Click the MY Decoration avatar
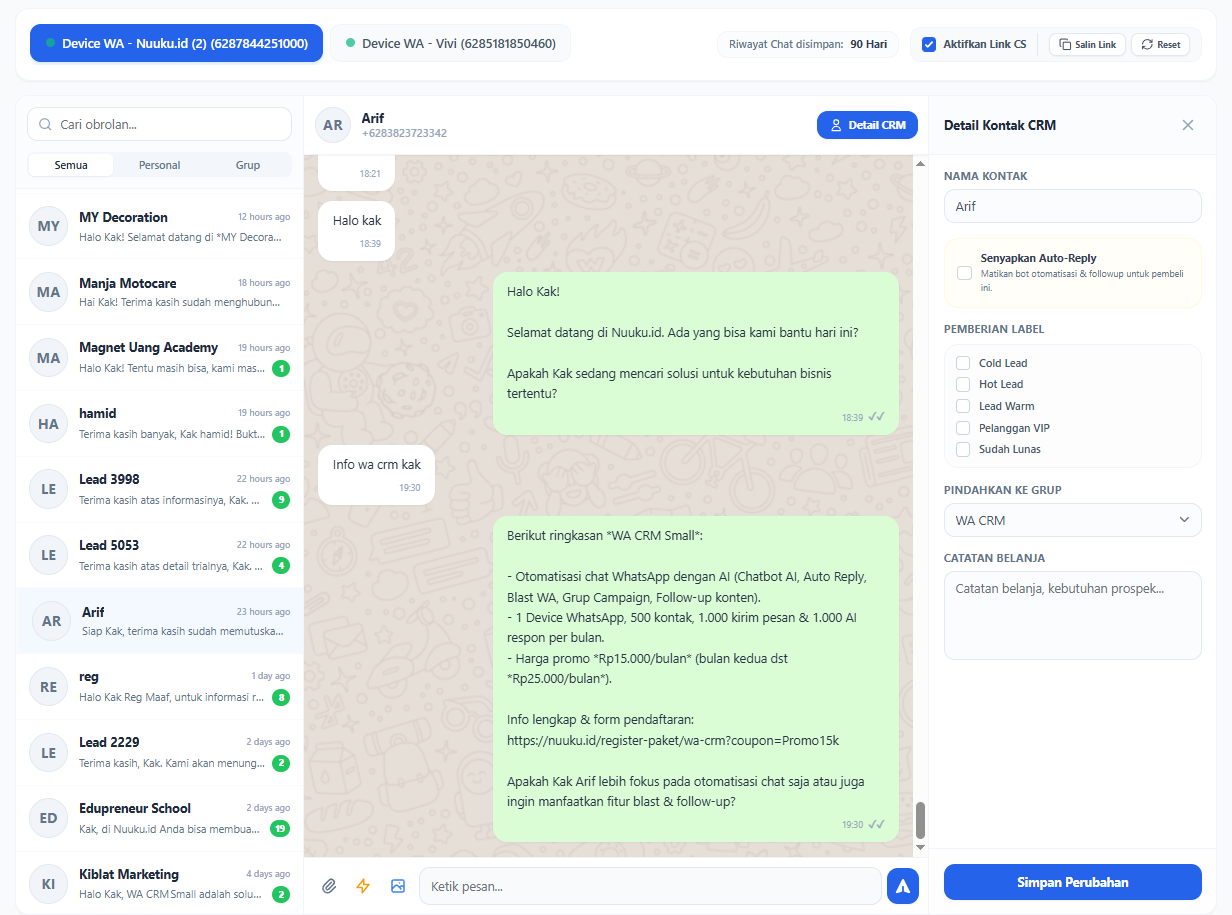The height and width of the screenshot is (915, 1232). (49, 226)
